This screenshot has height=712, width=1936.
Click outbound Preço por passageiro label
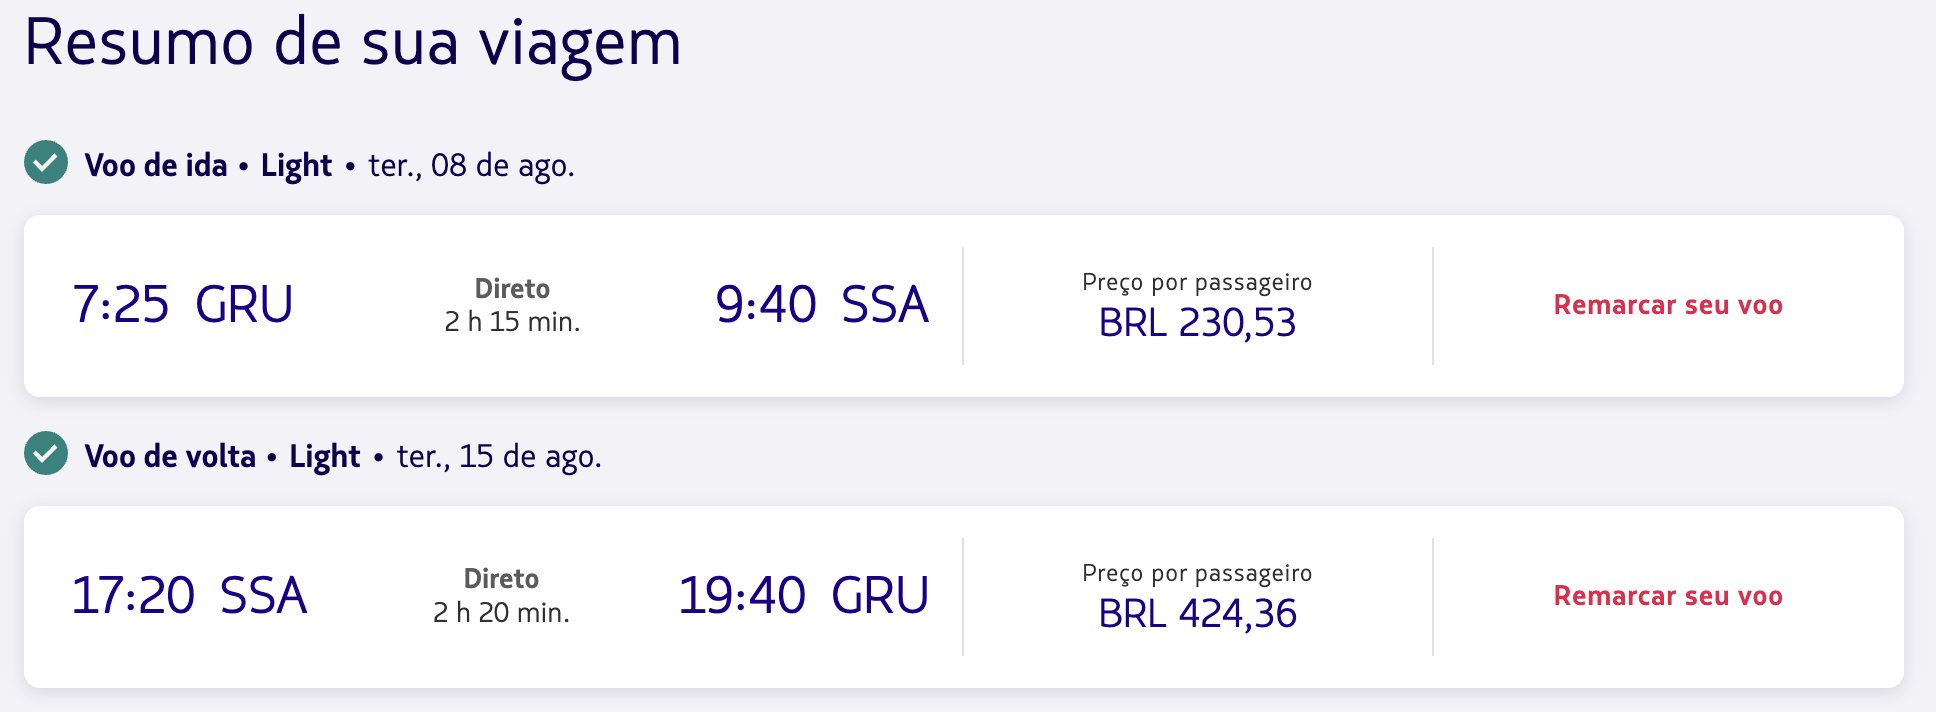(x=1197, y=283)
